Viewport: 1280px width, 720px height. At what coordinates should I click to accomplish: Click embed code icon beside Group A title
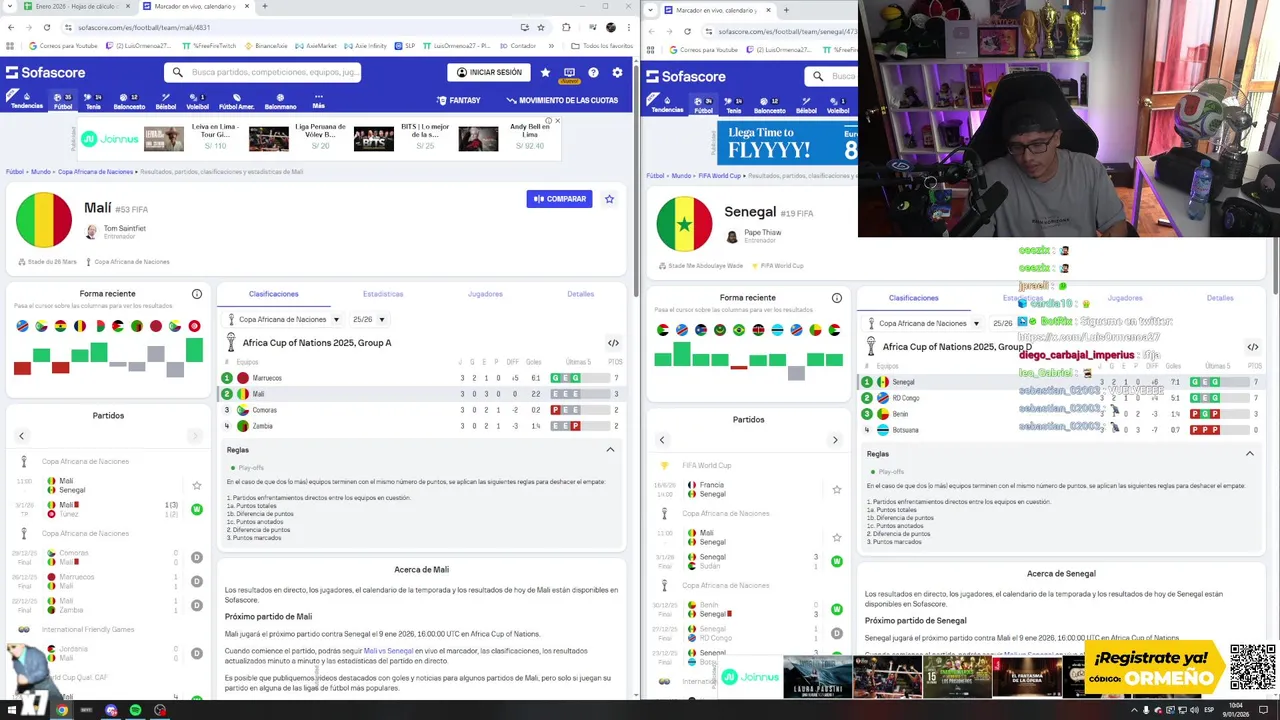(x=613, y=343)
